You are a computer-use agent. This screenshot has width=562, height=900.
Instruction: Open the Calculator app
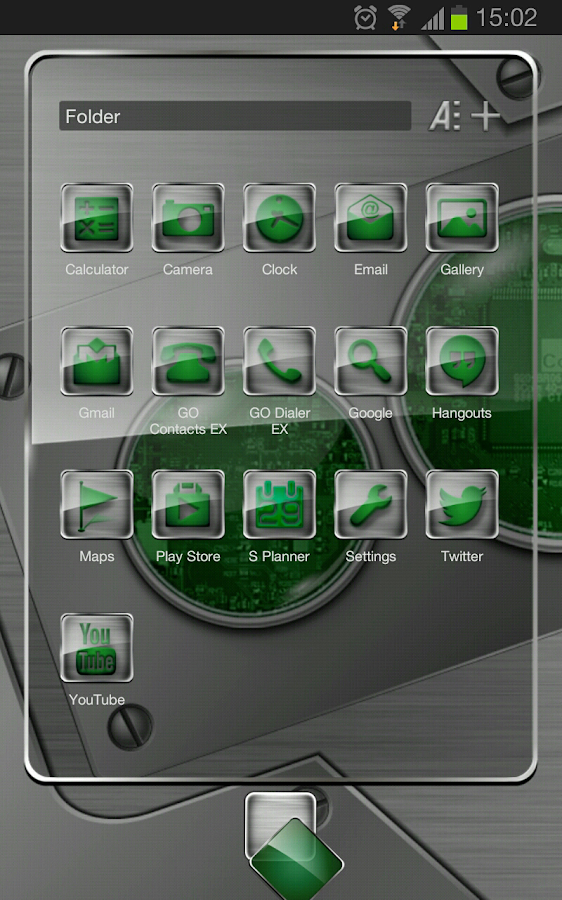[96, 218]
